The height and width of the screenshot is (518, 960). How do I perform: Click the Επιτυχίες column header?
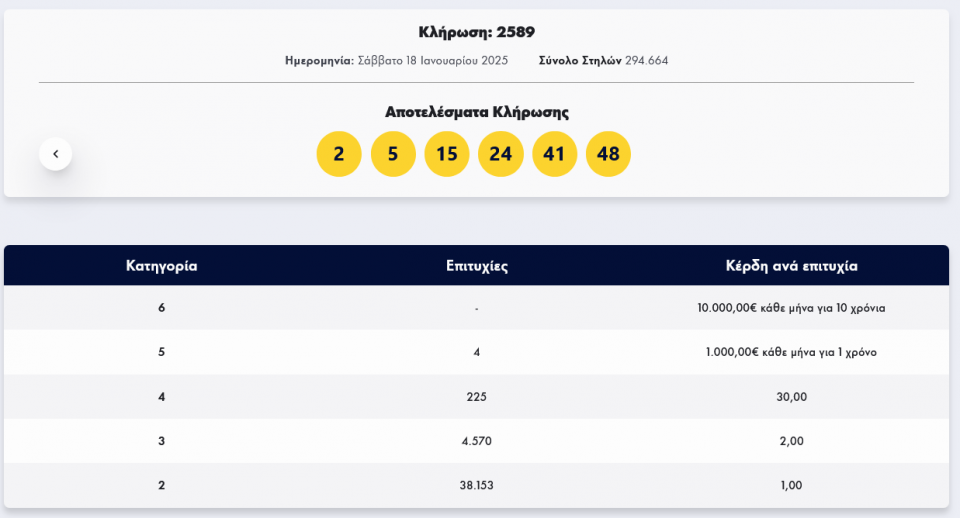[x=477, y=266]
